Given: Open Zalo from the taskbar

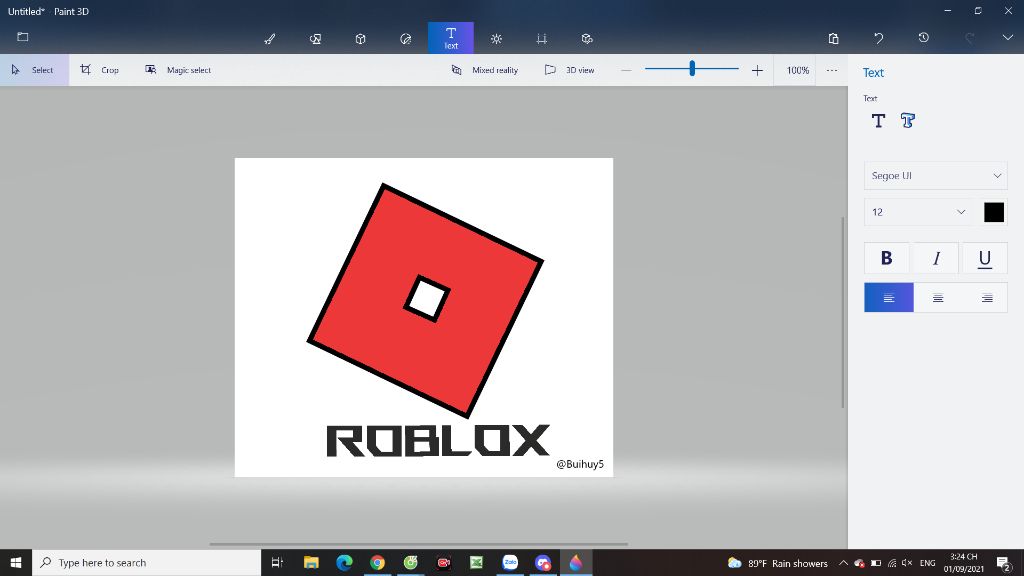Looking at the screenshot, I should coord(510,562).
